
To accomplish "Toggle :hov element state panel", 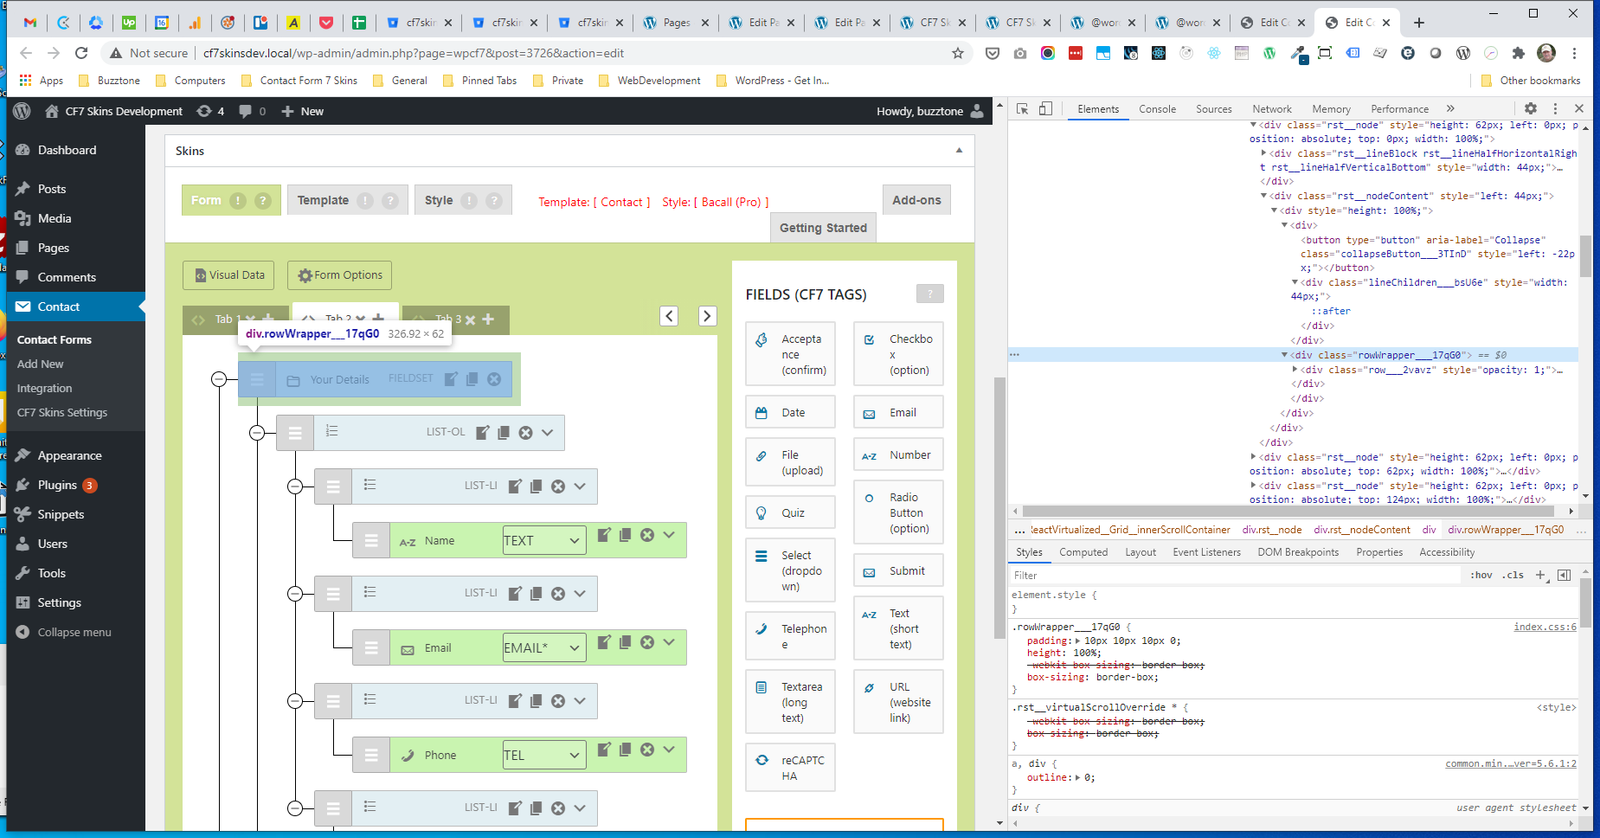I will click(x=1481, y=575).
